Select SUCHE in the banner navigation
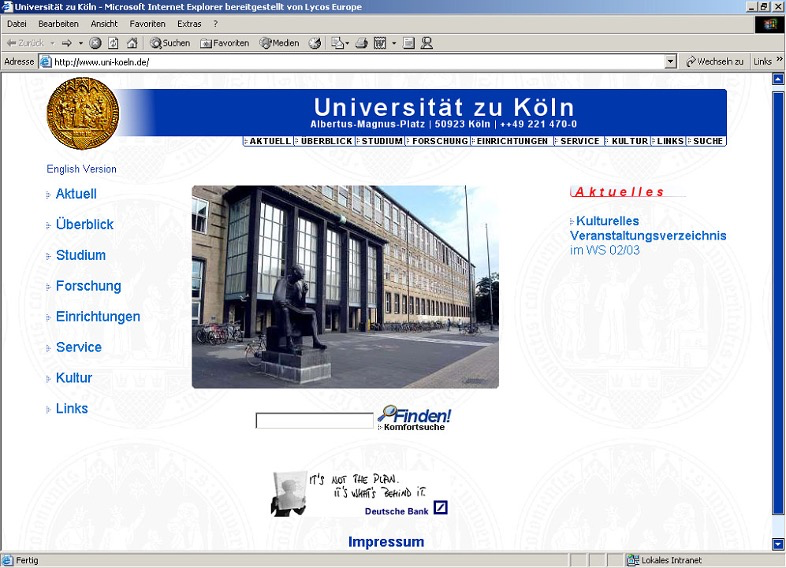This screenshot has height=568, width=786. (706, 141)
